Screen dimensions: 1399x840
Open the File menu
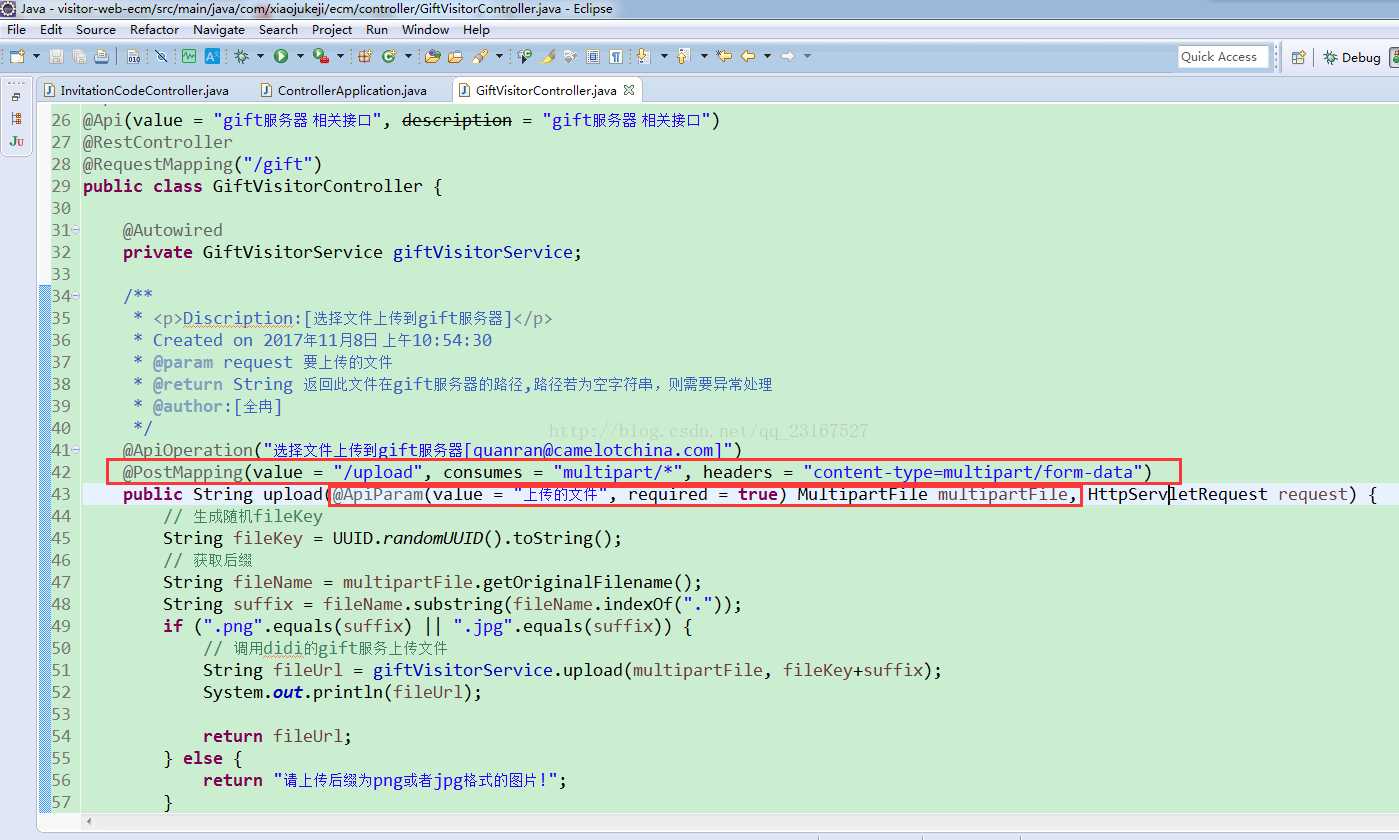[x=17, y=29]
